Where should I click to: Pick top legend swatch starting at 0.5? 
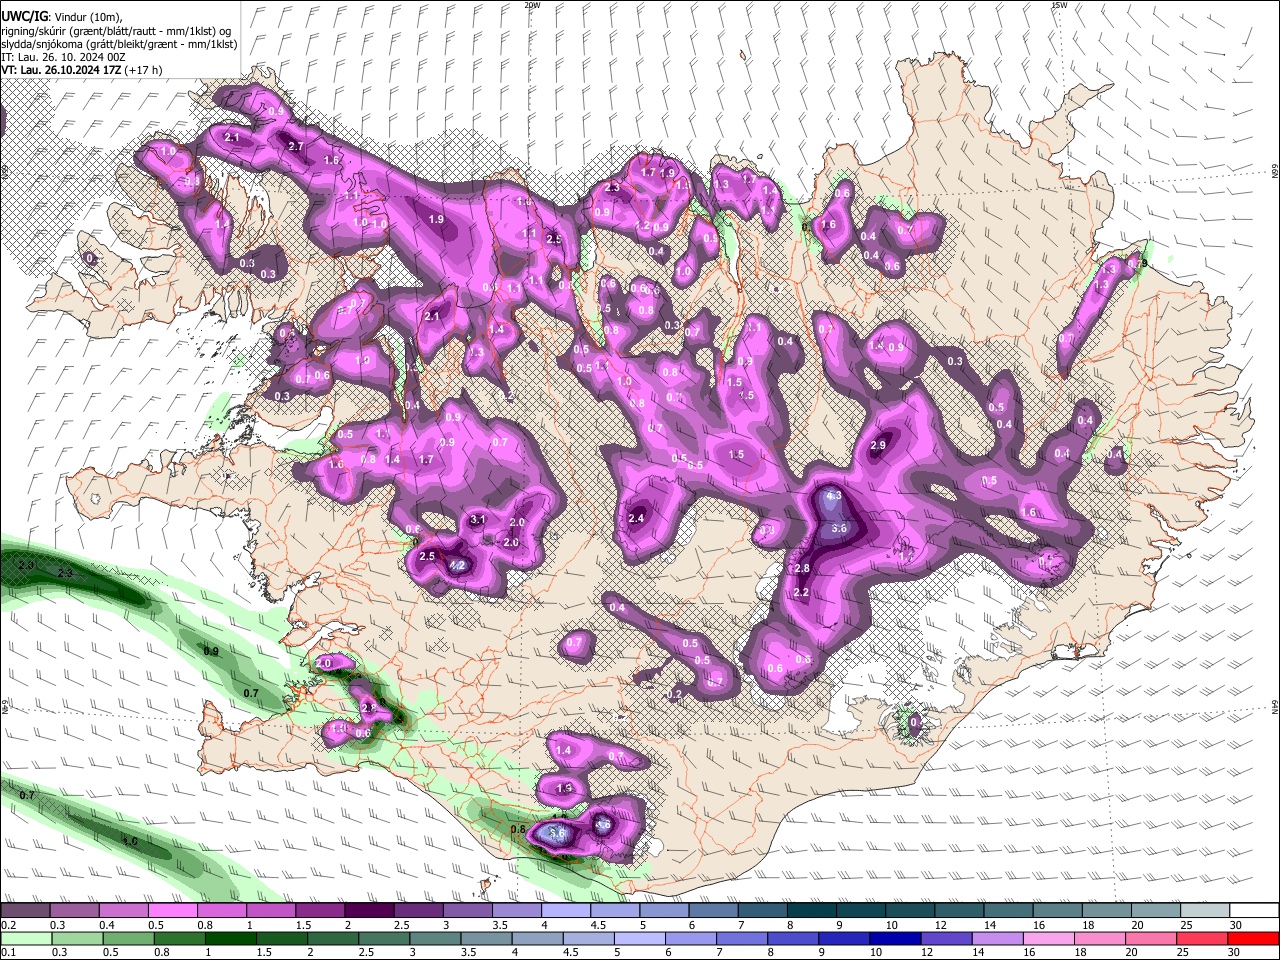(x=172, y=911)
